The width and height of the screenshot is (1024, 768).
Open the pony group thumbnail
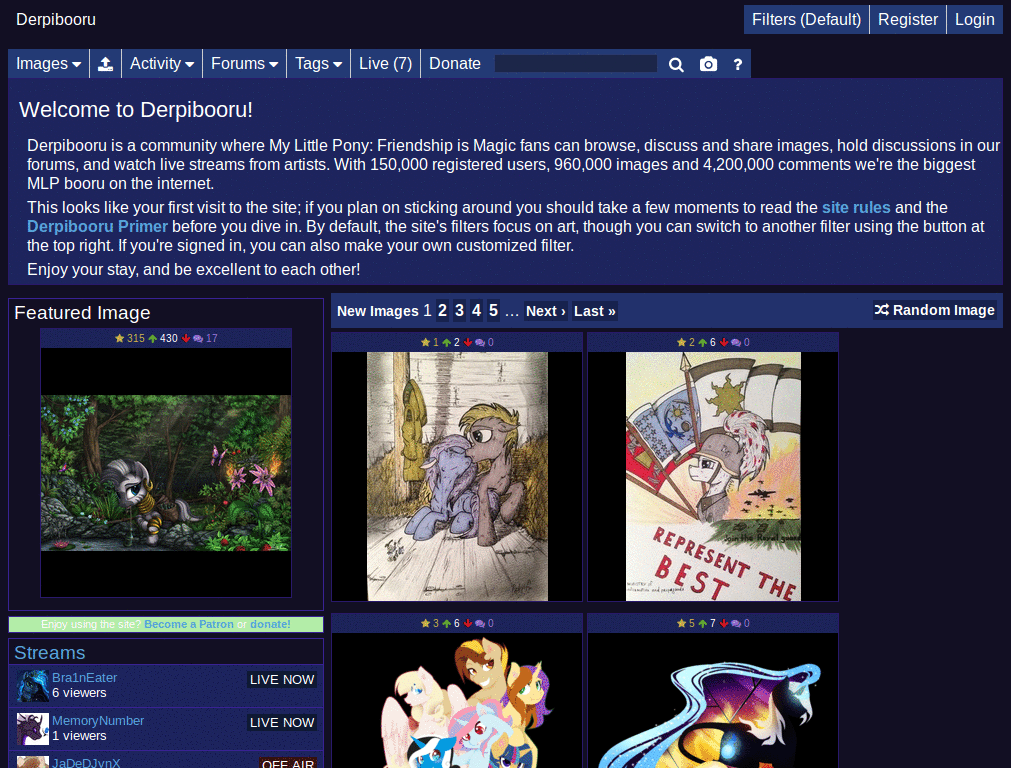[x=456, y=701]
